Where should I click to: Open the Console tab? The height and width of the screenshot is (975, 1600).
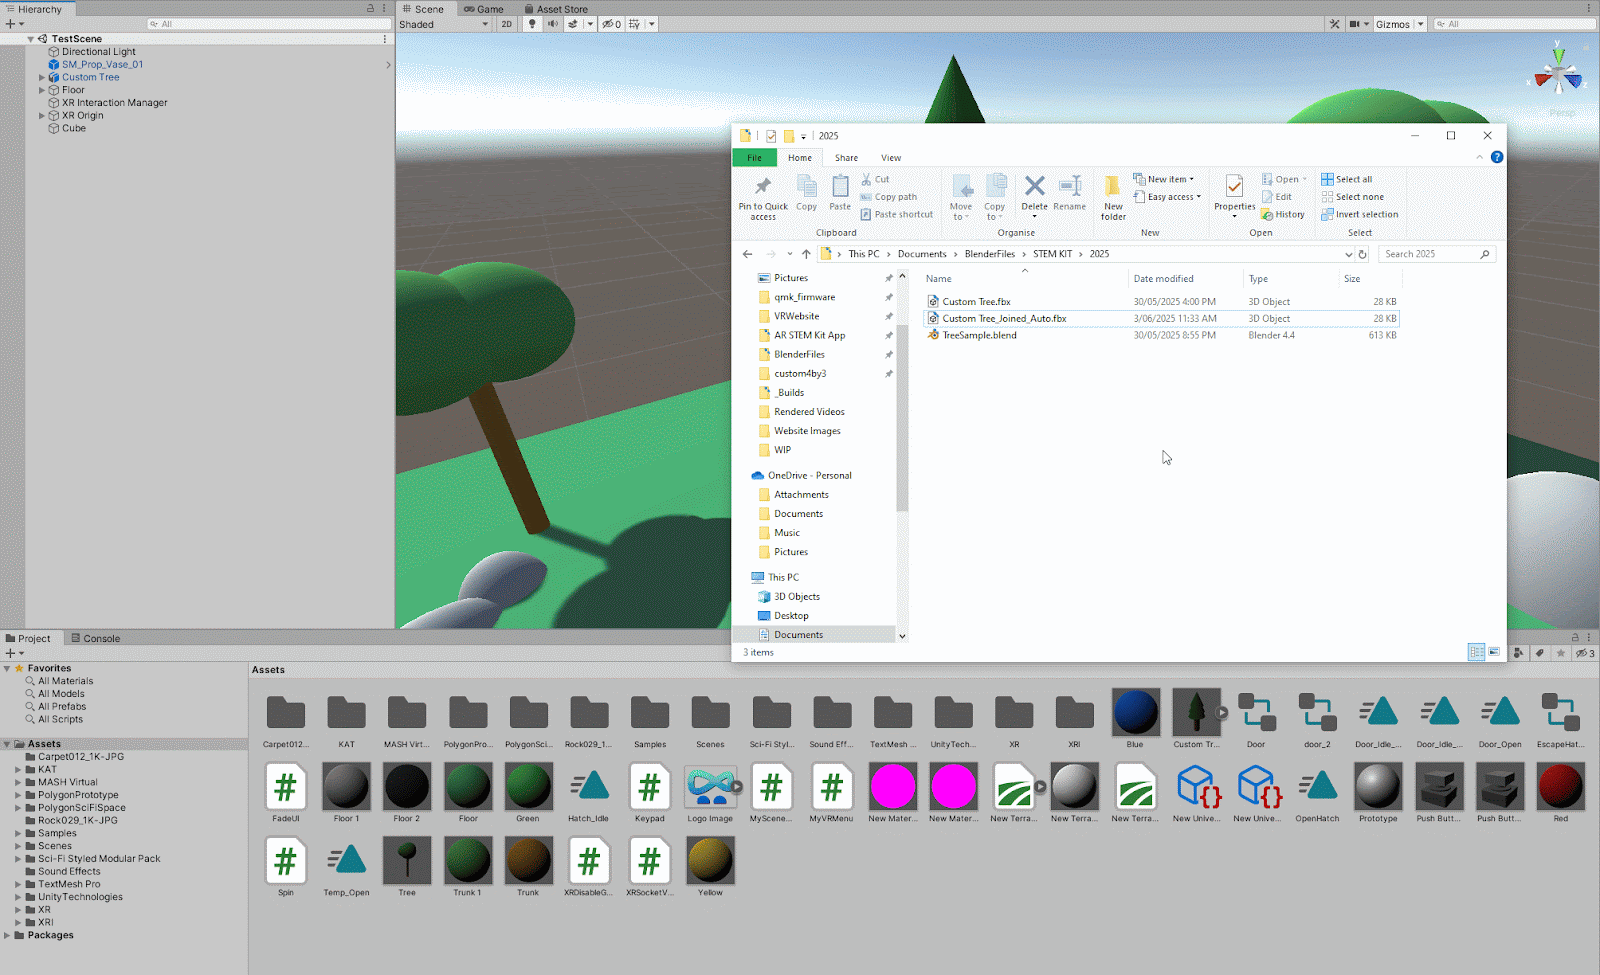pyautogui.click(x=95, y=638)
